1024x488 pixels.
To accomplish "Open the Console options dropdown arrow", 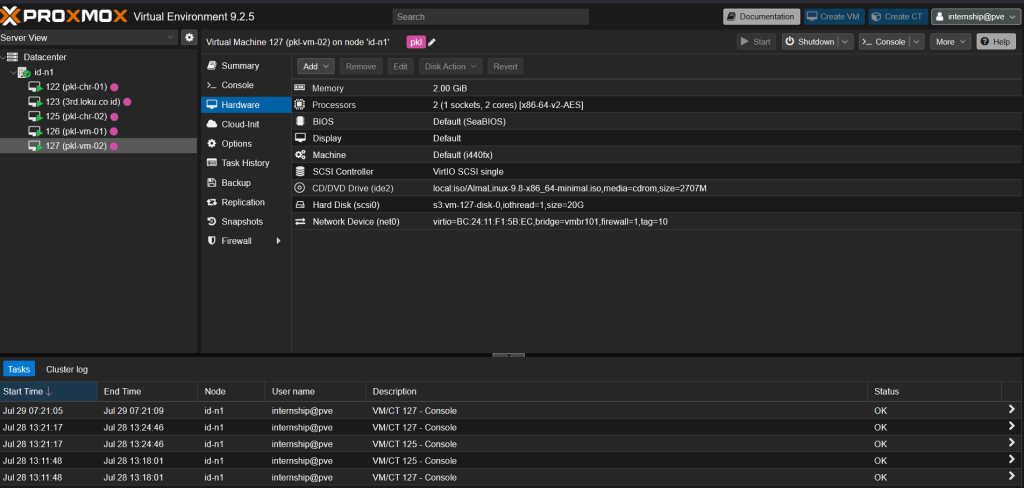I will 917,42.
